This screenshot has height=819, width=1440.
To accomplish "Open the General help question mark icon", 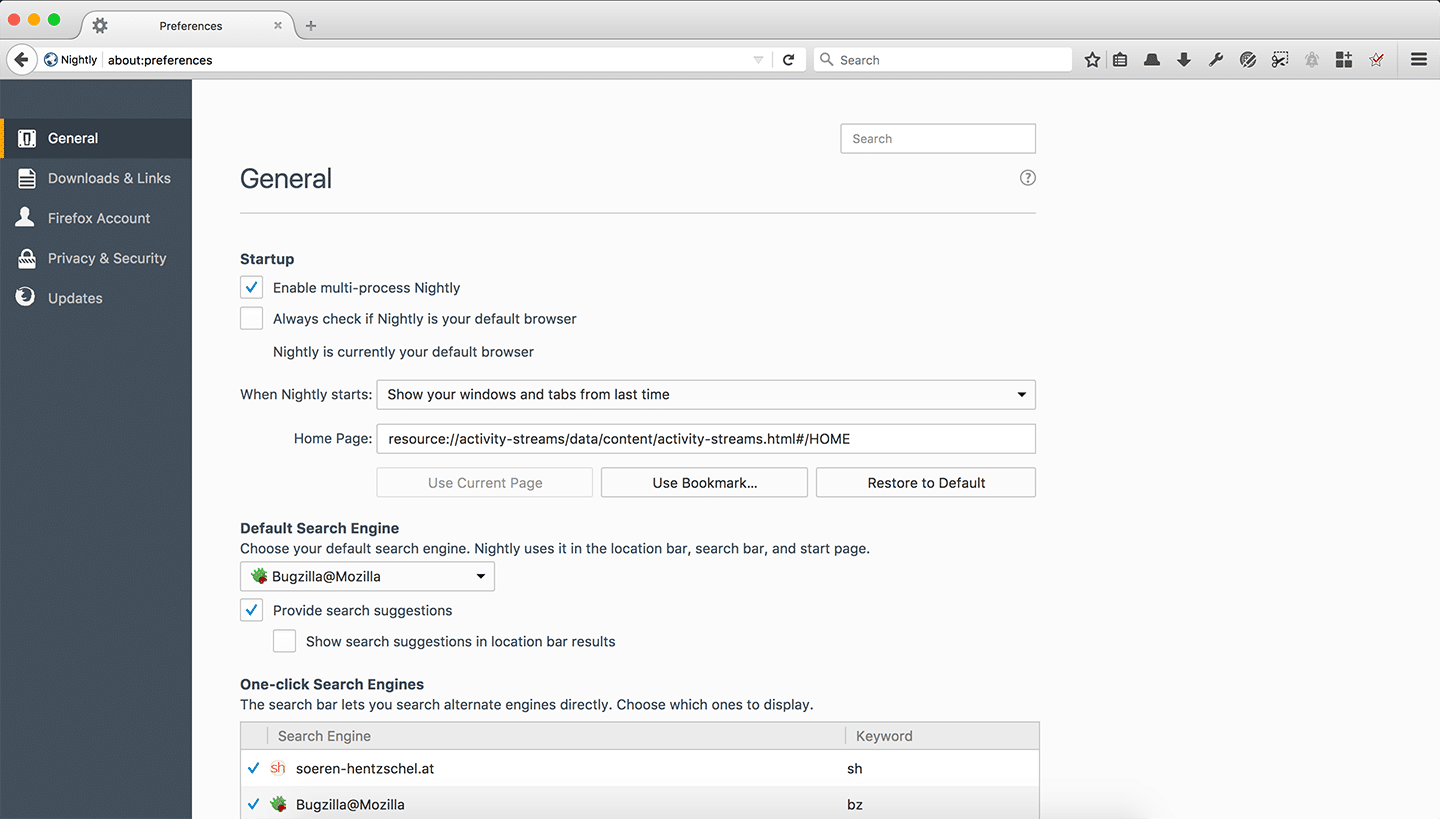I will point(1028,178).
